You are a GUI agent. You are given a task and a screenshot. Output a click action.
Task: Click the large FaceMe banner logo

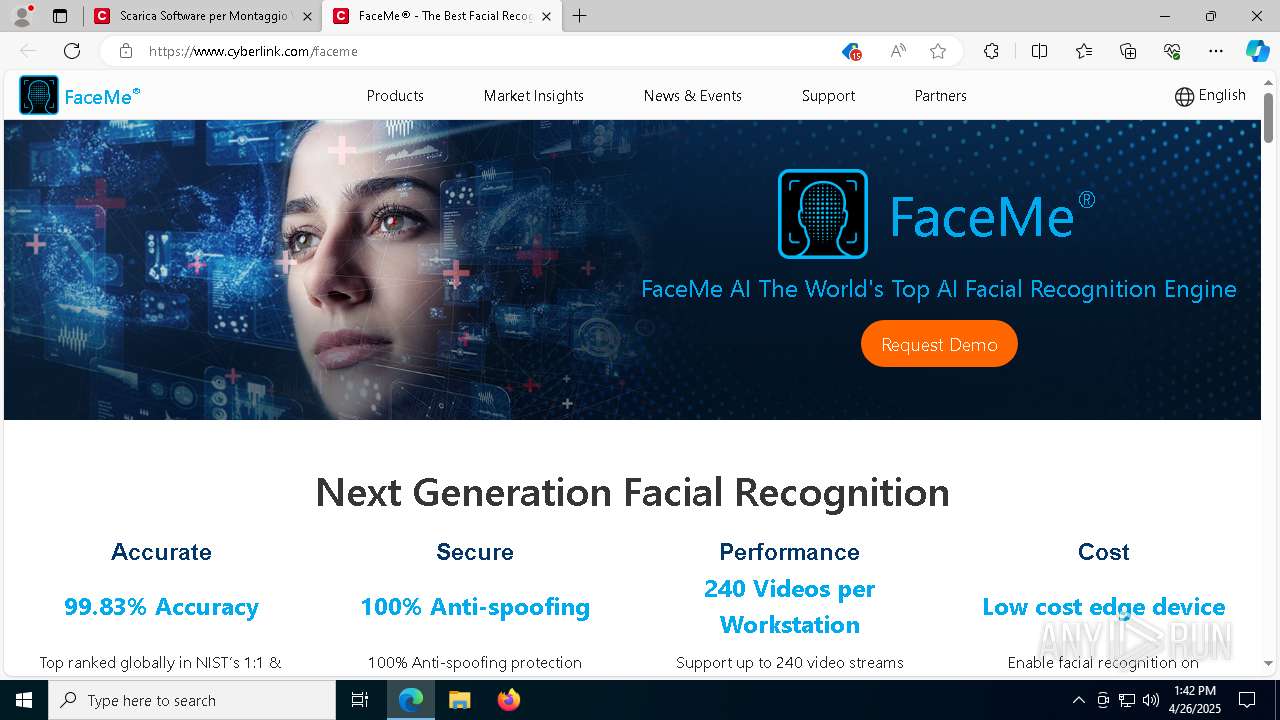point(937,214)
